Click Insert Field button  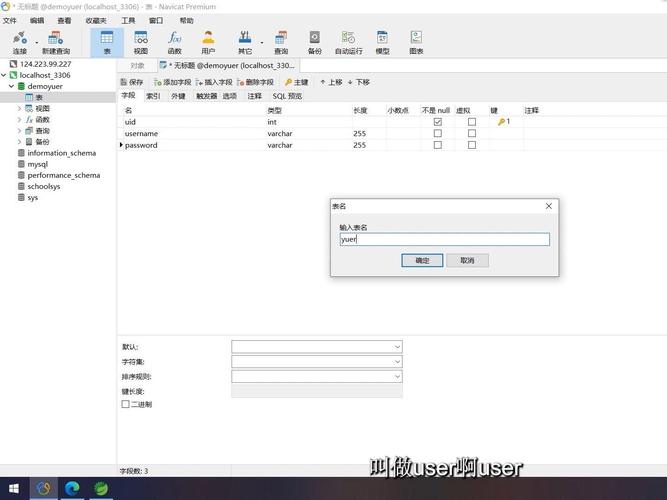(x=214, y=82)
